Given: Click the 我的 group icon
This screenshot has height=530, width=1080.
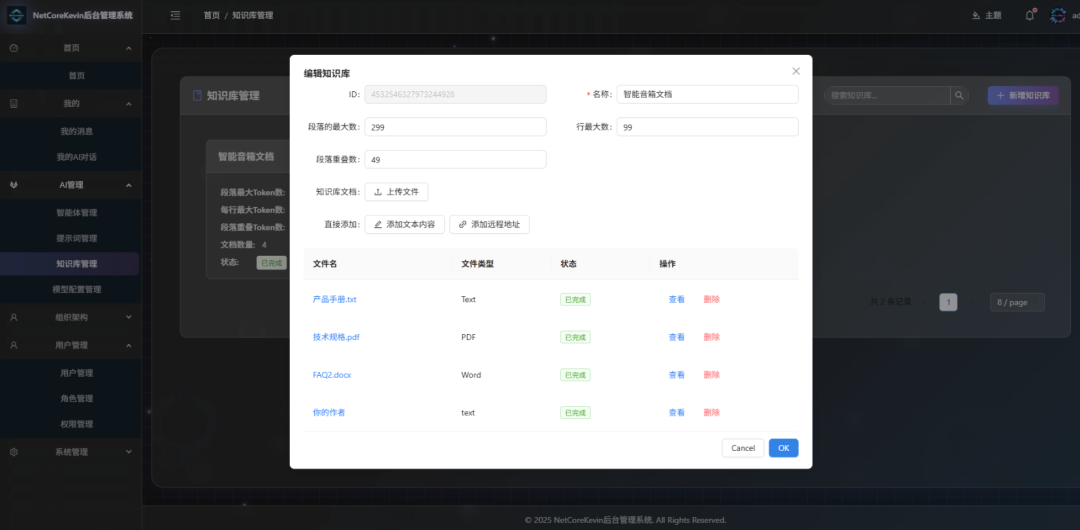Looking at the screenshot, I should 14,103.
